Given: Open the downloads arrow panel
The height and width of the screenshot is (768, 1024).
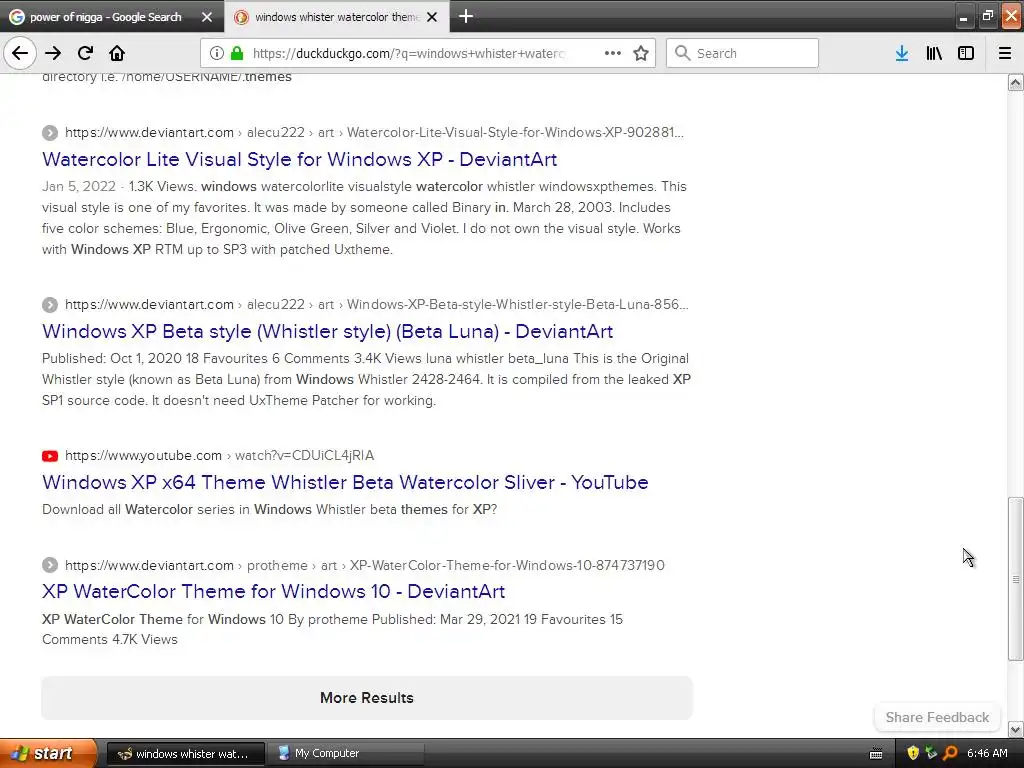Looking at the screenshot, I should click(902, 53).
